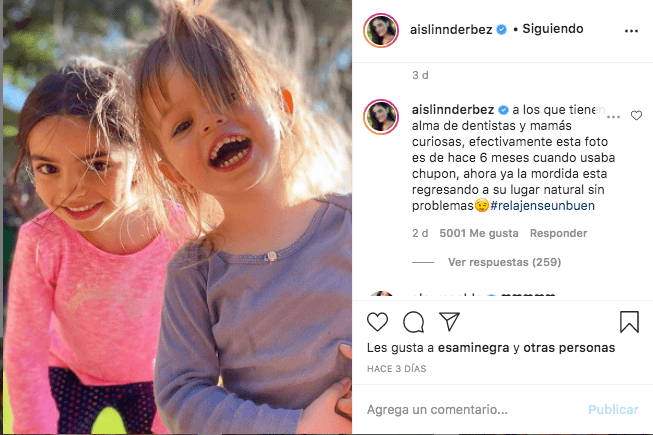Viewport: 653px width, 435px height.
Task: Open comment options three dots
Action: pyautogui.click(x=613, y=117)
